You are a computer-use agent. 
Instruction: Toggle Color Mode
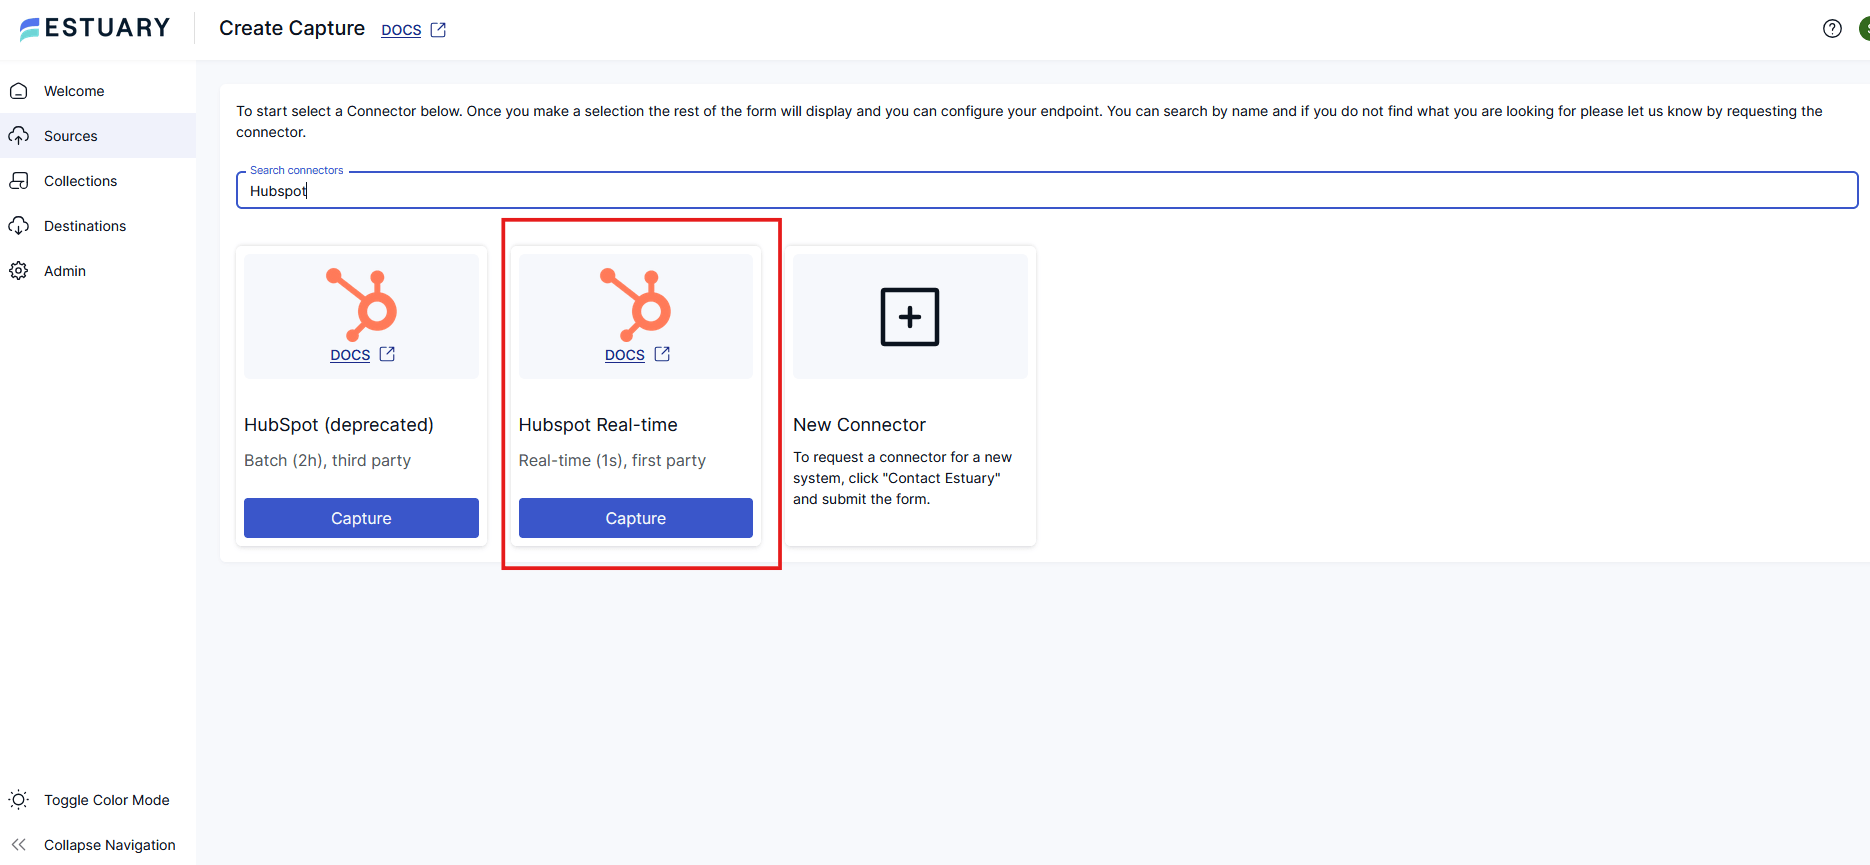(x=98, y=800)
